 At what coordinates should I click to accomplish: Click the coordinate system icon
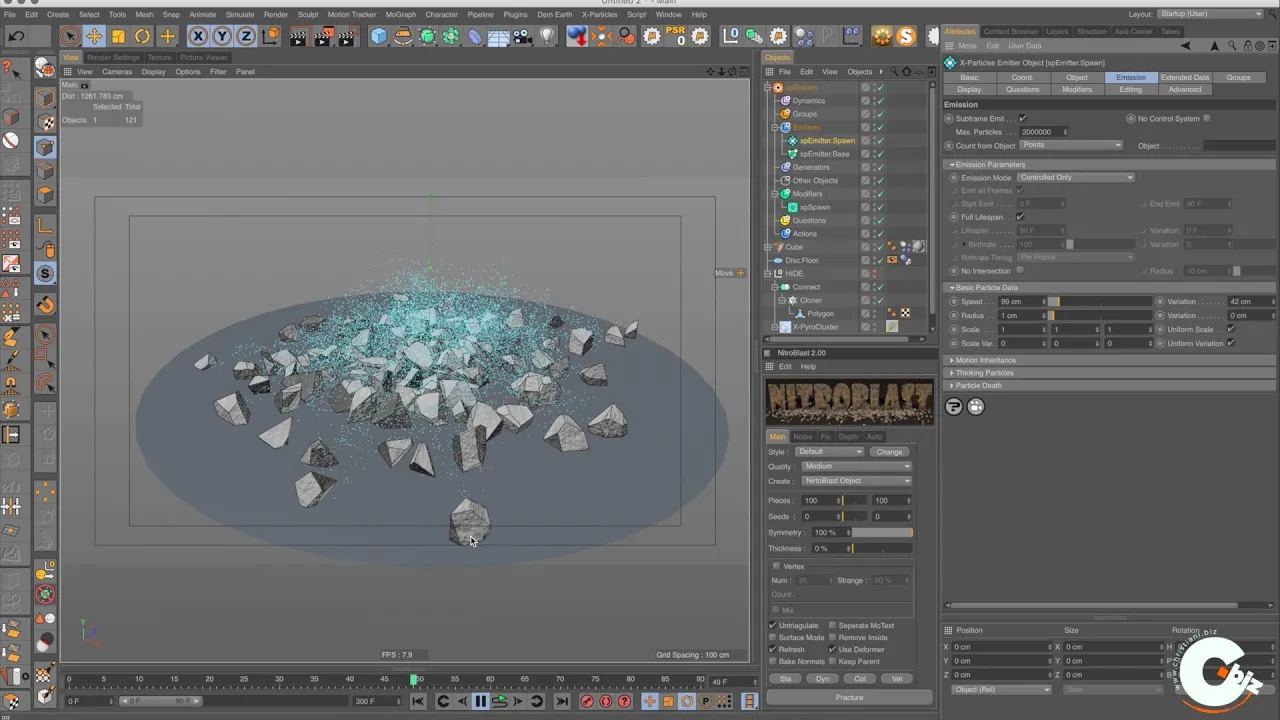pyautogui.click(x=271, y=37)
